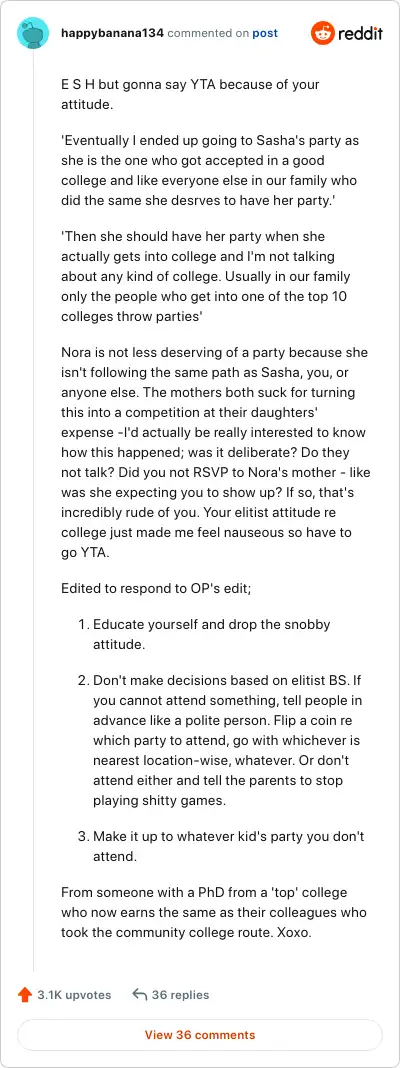Click the Reddit snoo logo icon

(x=322, y=33)
